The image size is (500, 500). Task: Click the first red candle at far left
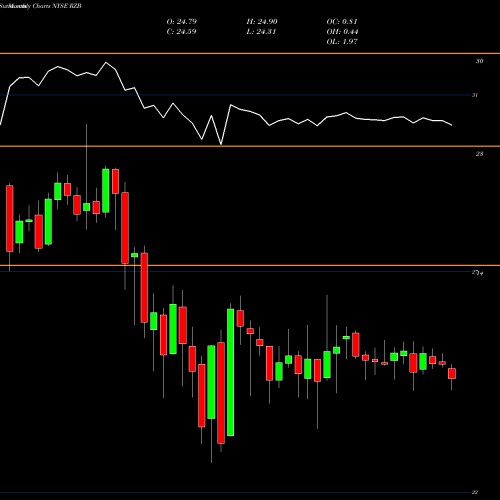10,218
